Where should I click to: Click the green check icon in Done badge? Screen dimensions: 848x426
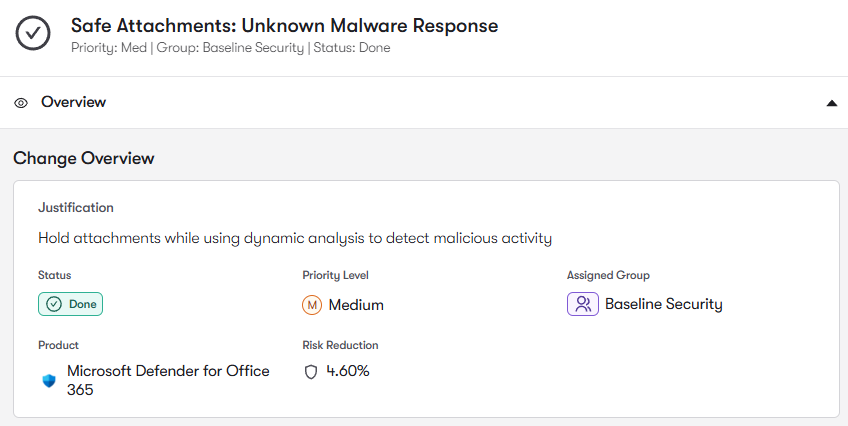pyautogui.click(x=54, y=304)
